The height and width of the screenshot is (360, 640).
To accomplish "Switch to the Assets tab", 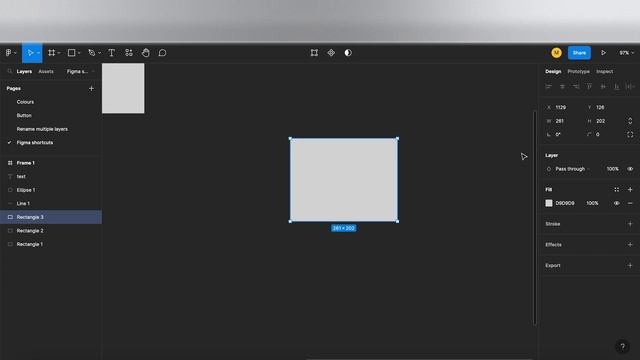I will click(46, 71).
